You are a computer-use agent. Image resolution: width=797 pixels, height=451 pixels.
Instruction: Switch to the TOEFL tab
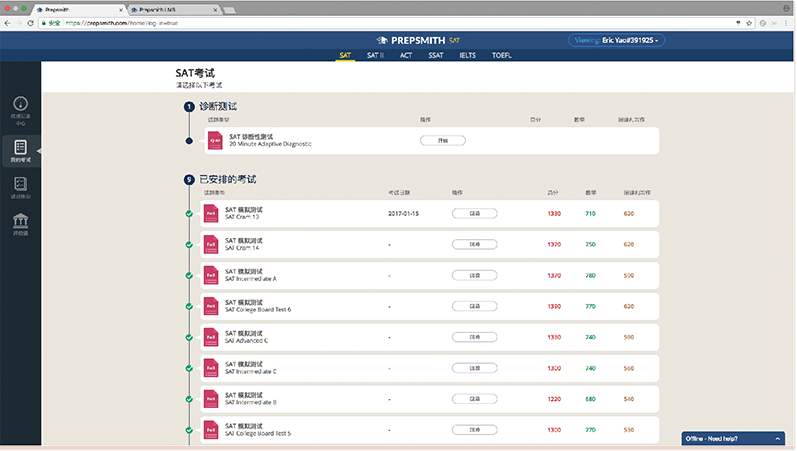pos(501,55)
